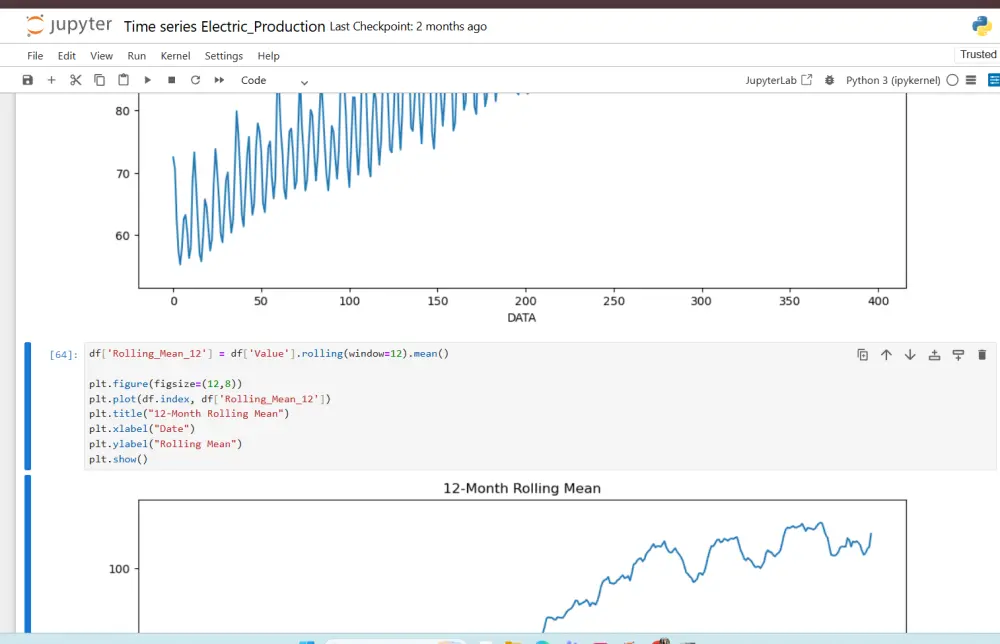Click the code line with rolling(window=12).mean()
1000x644 pixels.
pyautogui.click(x=268, y=353)
